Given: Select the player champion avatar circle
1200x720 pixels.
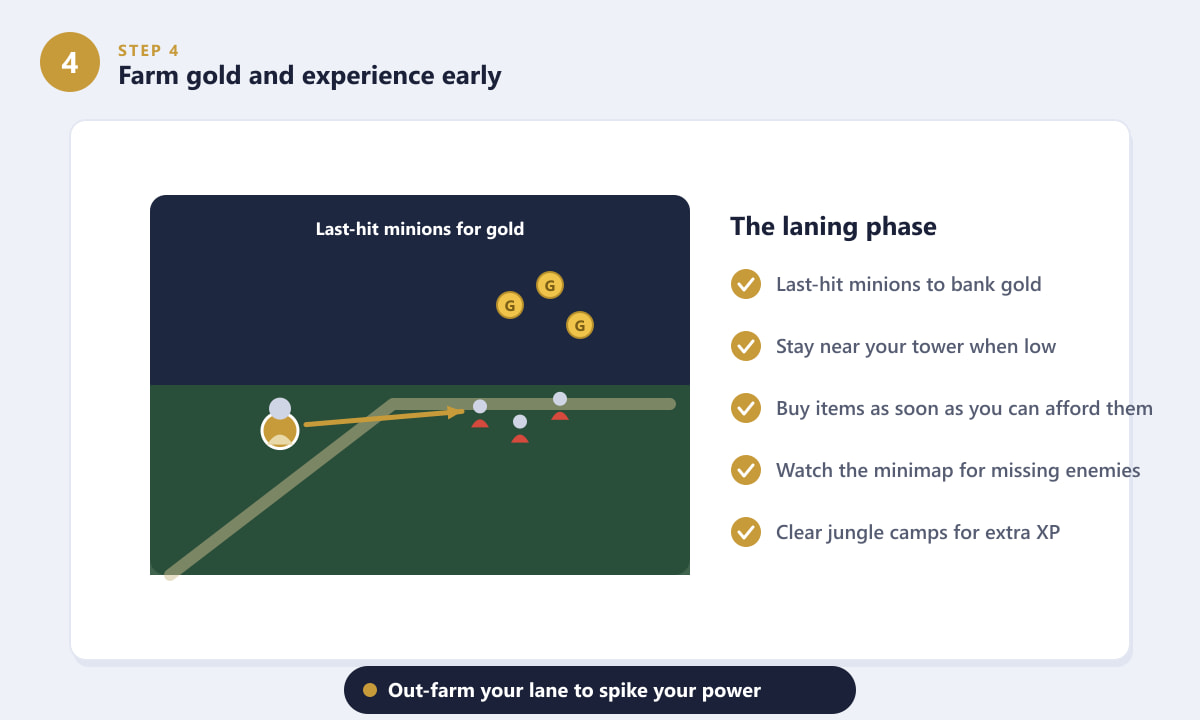Looking at the screenshot, I should [x=280, y=430].
